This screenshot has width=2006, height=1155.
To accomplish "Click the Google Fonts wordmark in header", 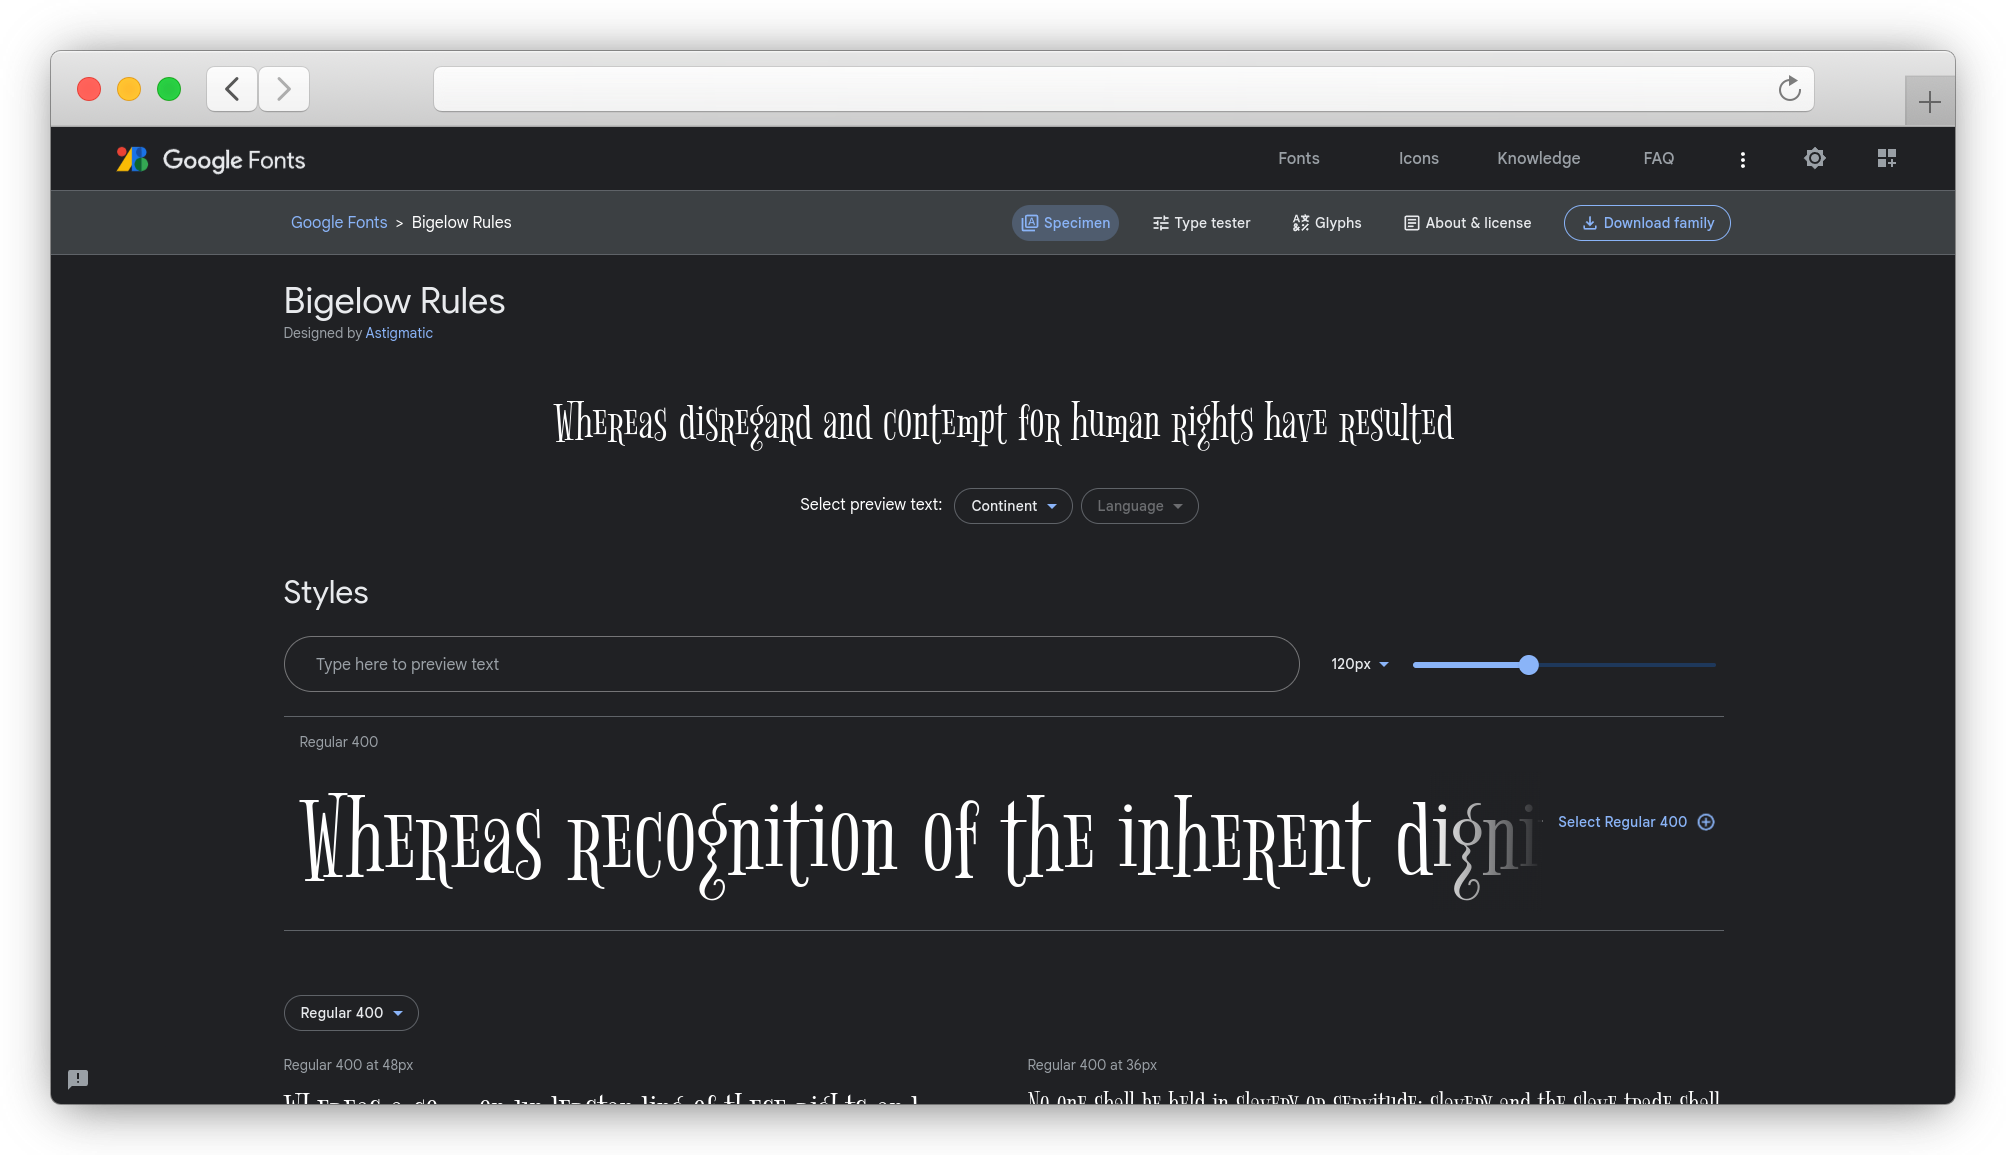I will coord(234,160).
